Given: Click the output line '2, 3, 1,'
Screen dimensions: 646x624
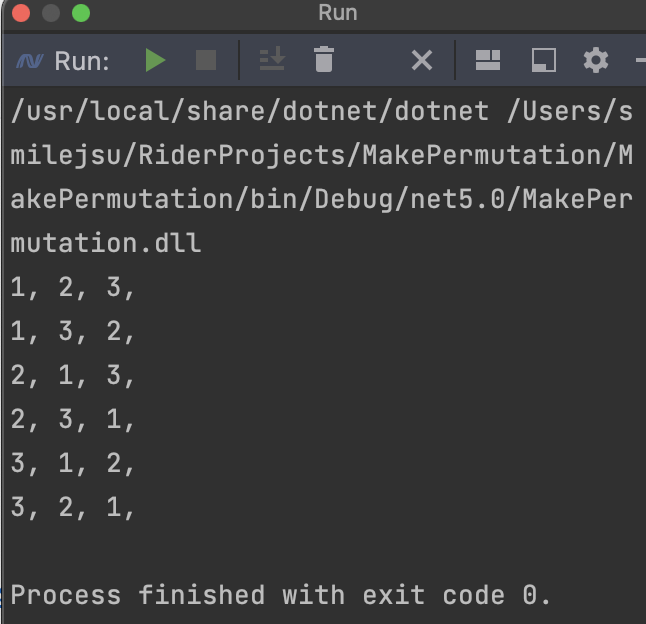Looking at the screenshot, I should pos(73,419).
